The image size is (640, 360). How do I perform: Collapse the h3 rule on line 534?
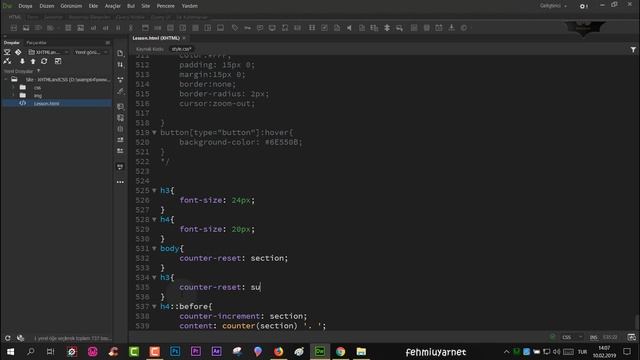[154, 278]
